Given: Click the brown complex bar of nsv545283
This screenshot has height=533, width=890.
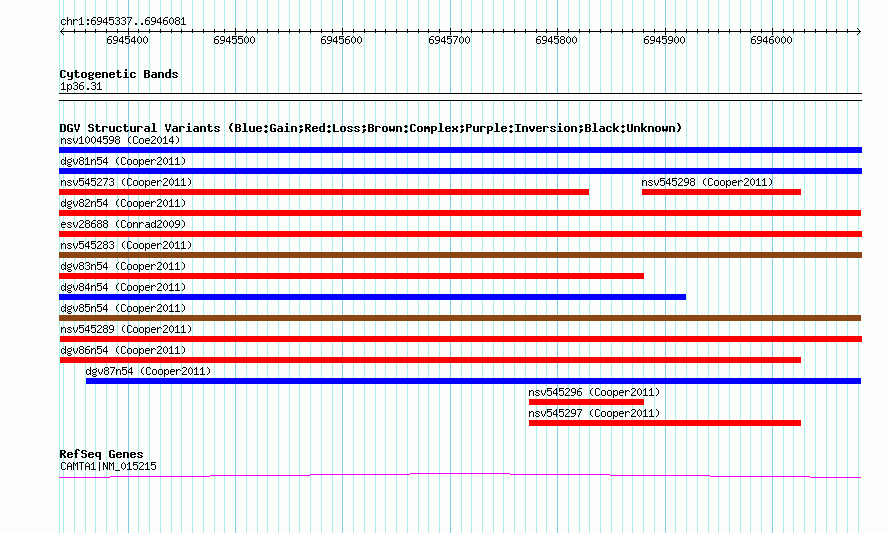Looking at the screenshot, I should [x=460, y=255].
